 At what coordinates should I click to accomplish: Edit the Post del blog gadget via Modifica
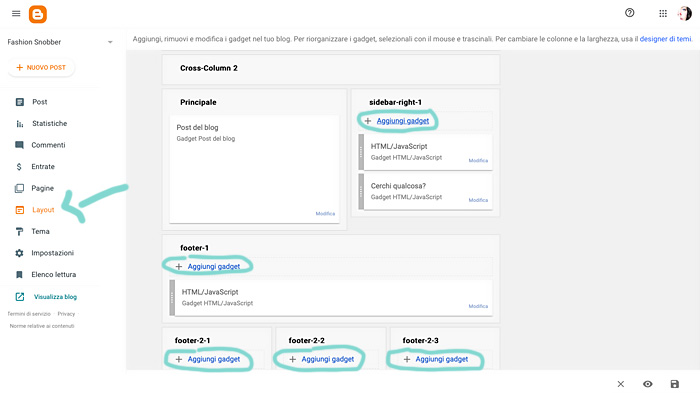click(x=325, y=213)
